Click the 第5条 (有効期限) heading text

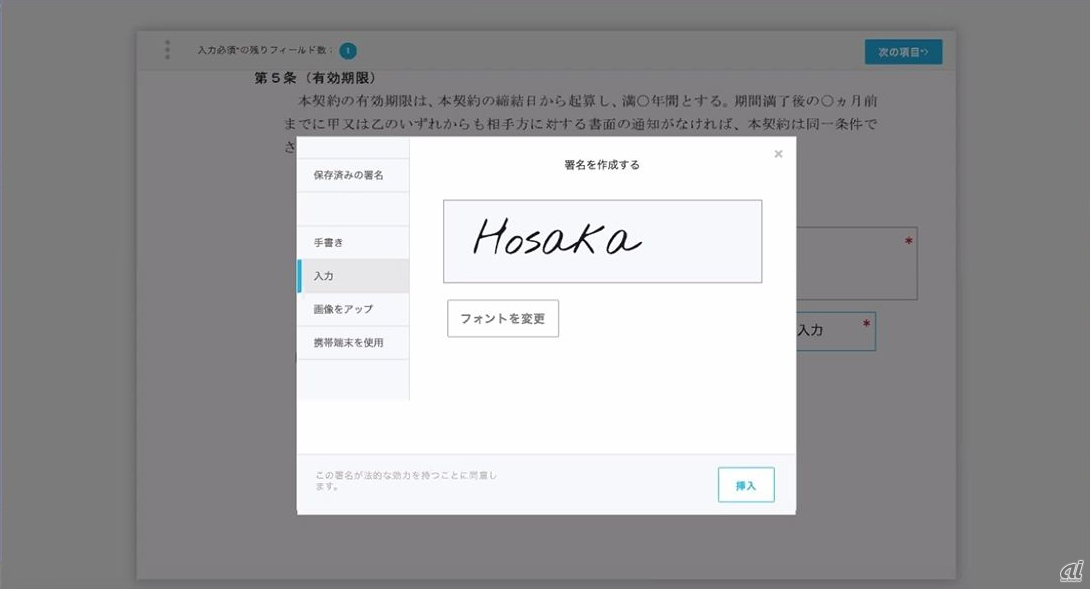click(x=315, y=78)
